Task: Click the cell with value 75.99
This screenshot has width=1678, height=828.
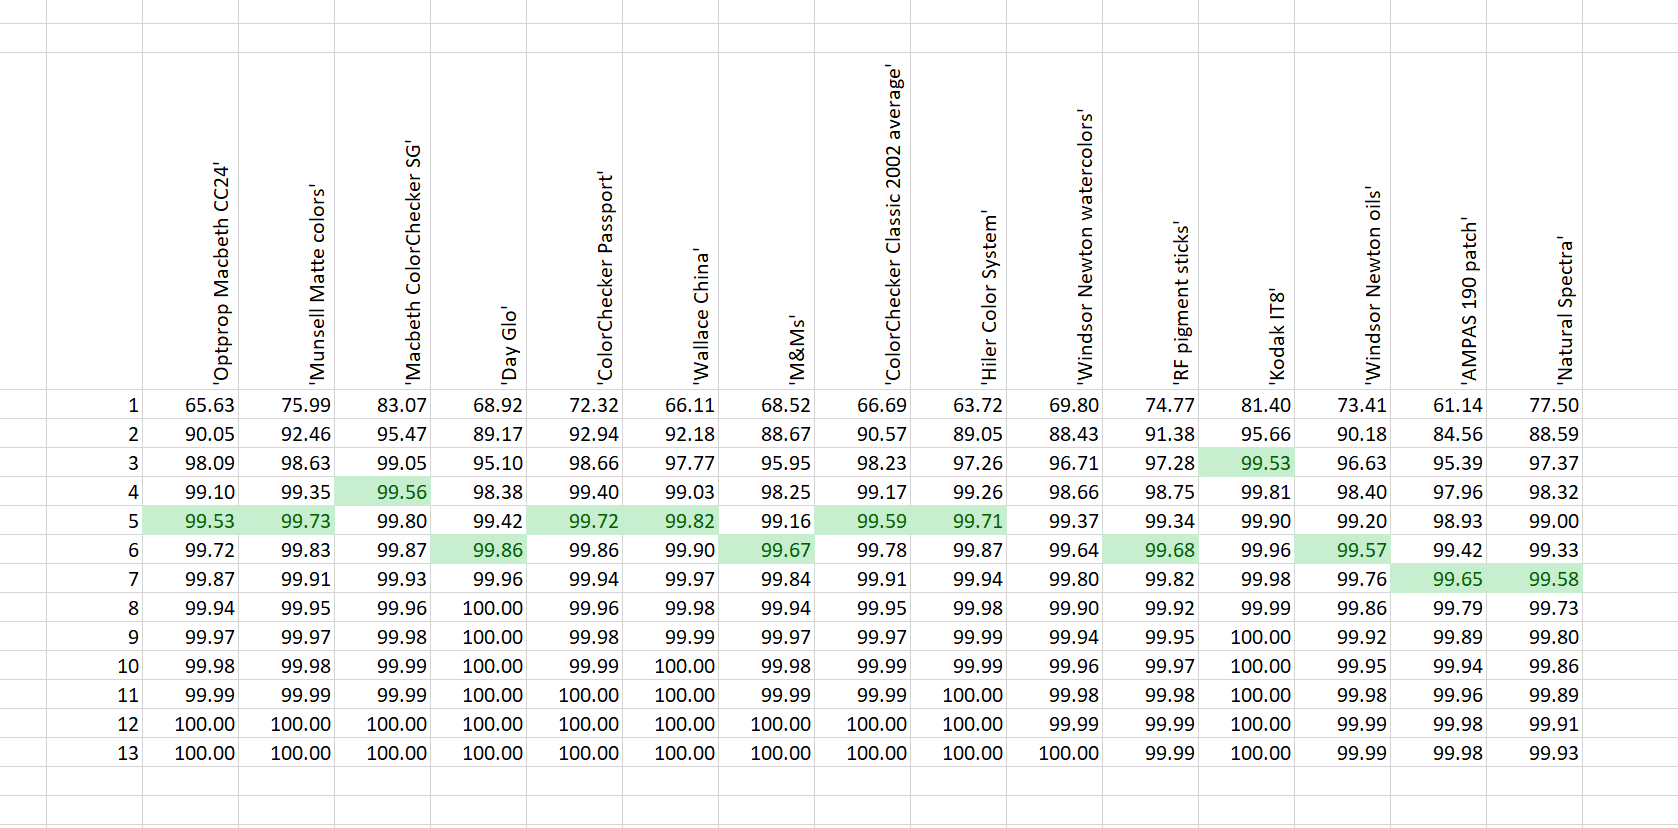Action: point(286,405)
